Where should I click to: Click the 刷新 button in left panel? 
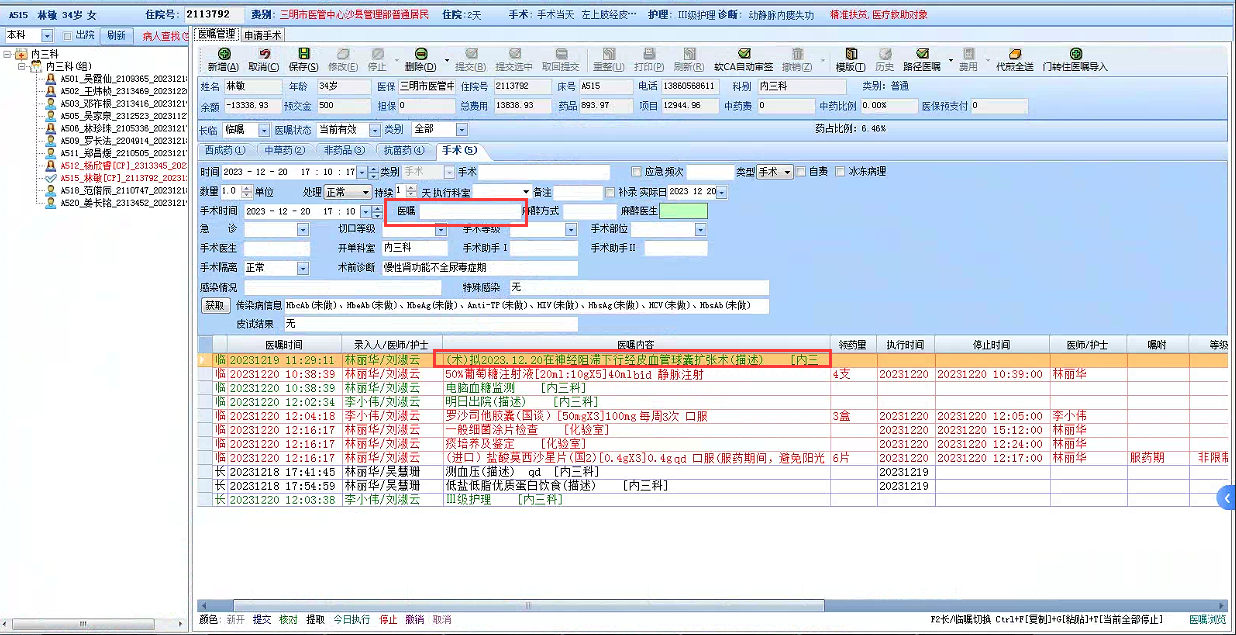(116, 35)
